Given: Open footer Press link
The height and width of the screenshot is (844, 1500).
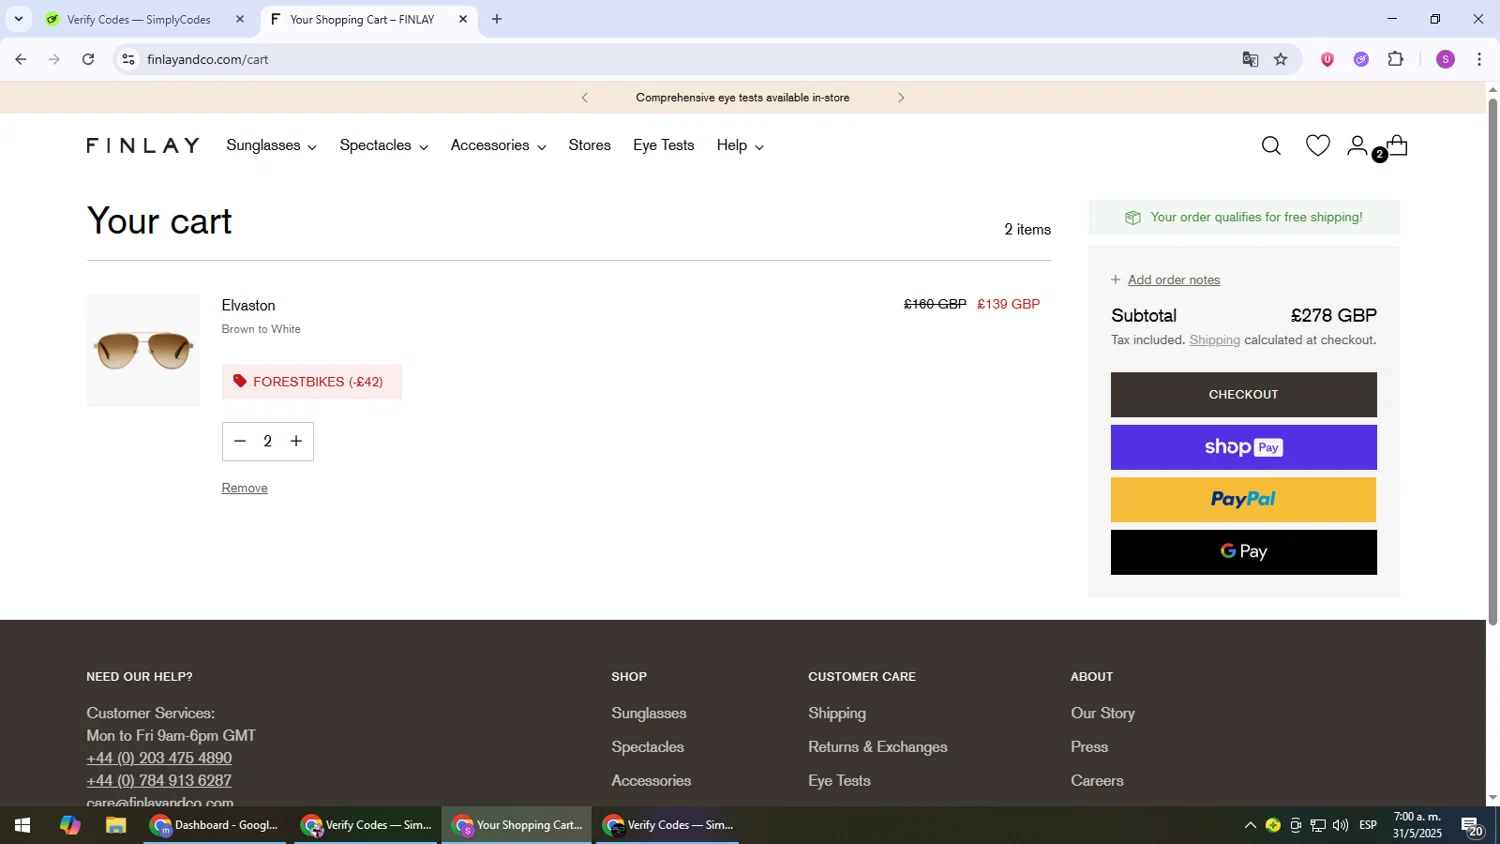Looking at the screenshot, I should (1089, 747).
